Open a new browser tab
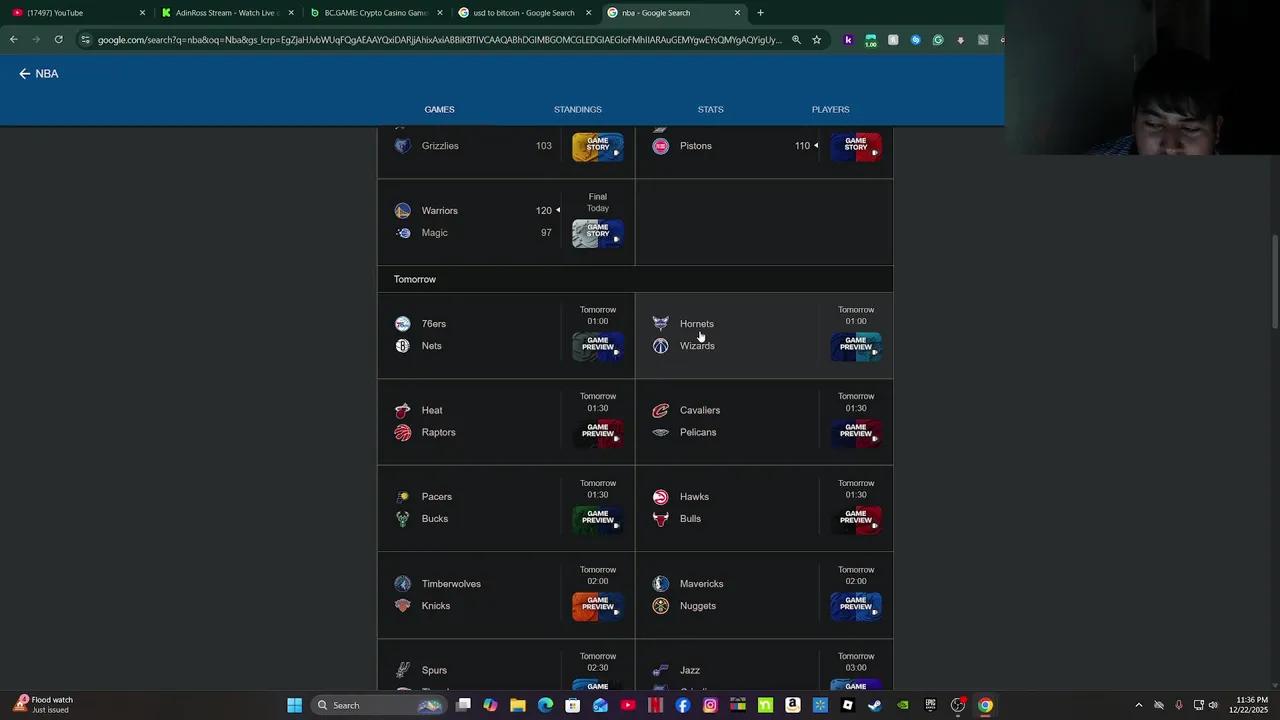 click(x=760, y=13)
